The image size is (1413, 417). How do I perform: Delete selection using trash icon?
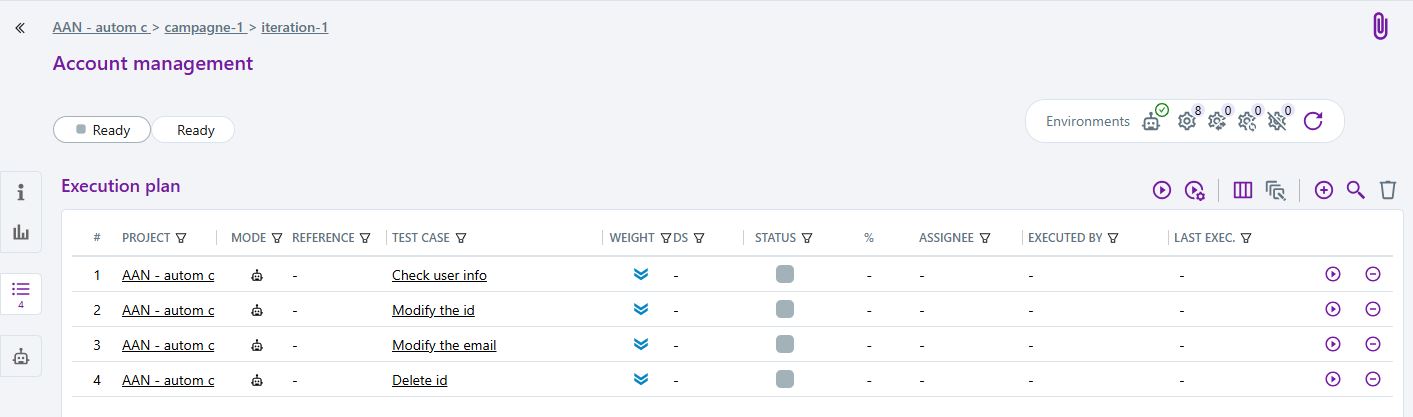click(x=1387, y=190)
